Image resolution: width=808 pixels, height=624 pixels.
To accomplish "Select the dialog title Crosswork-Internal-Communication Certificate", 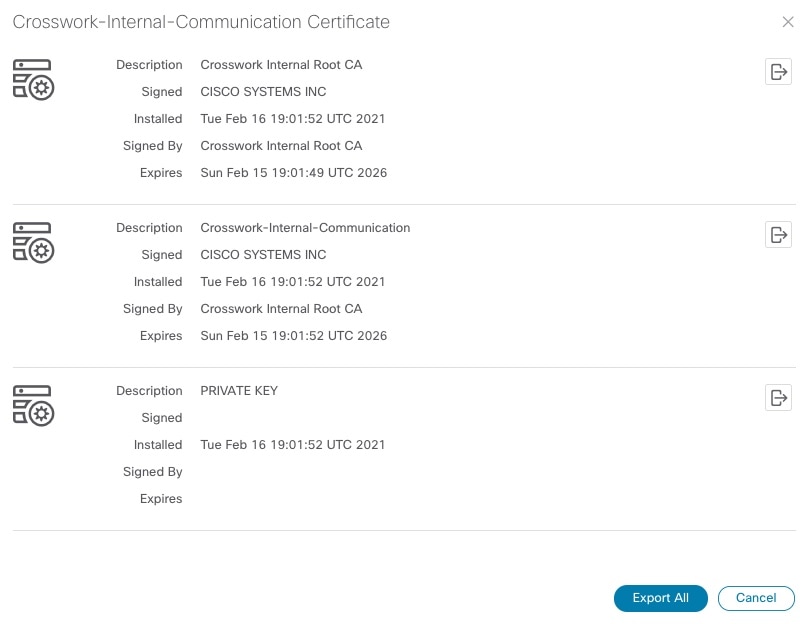I will (201, 22).
